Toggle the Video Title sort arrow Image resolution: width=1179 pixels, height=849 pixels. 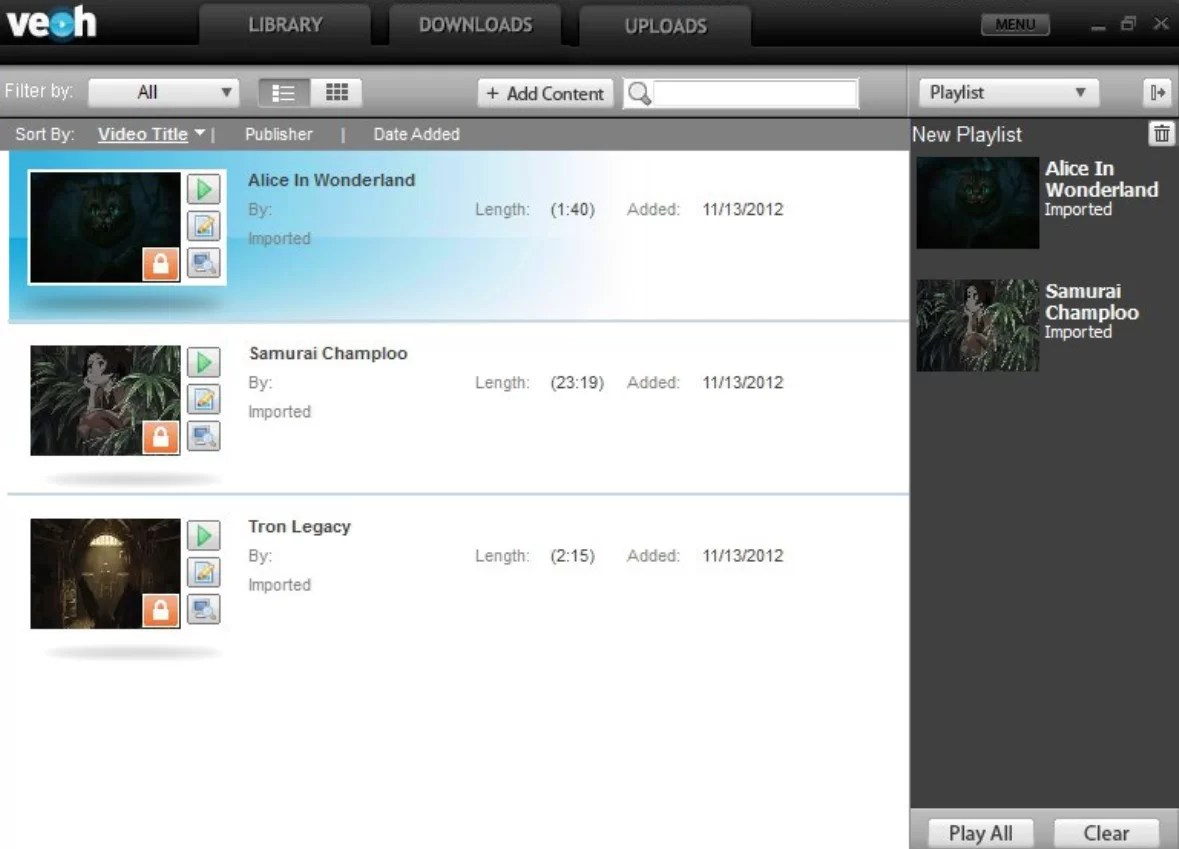pyautogui.click(x=200, y=133)
